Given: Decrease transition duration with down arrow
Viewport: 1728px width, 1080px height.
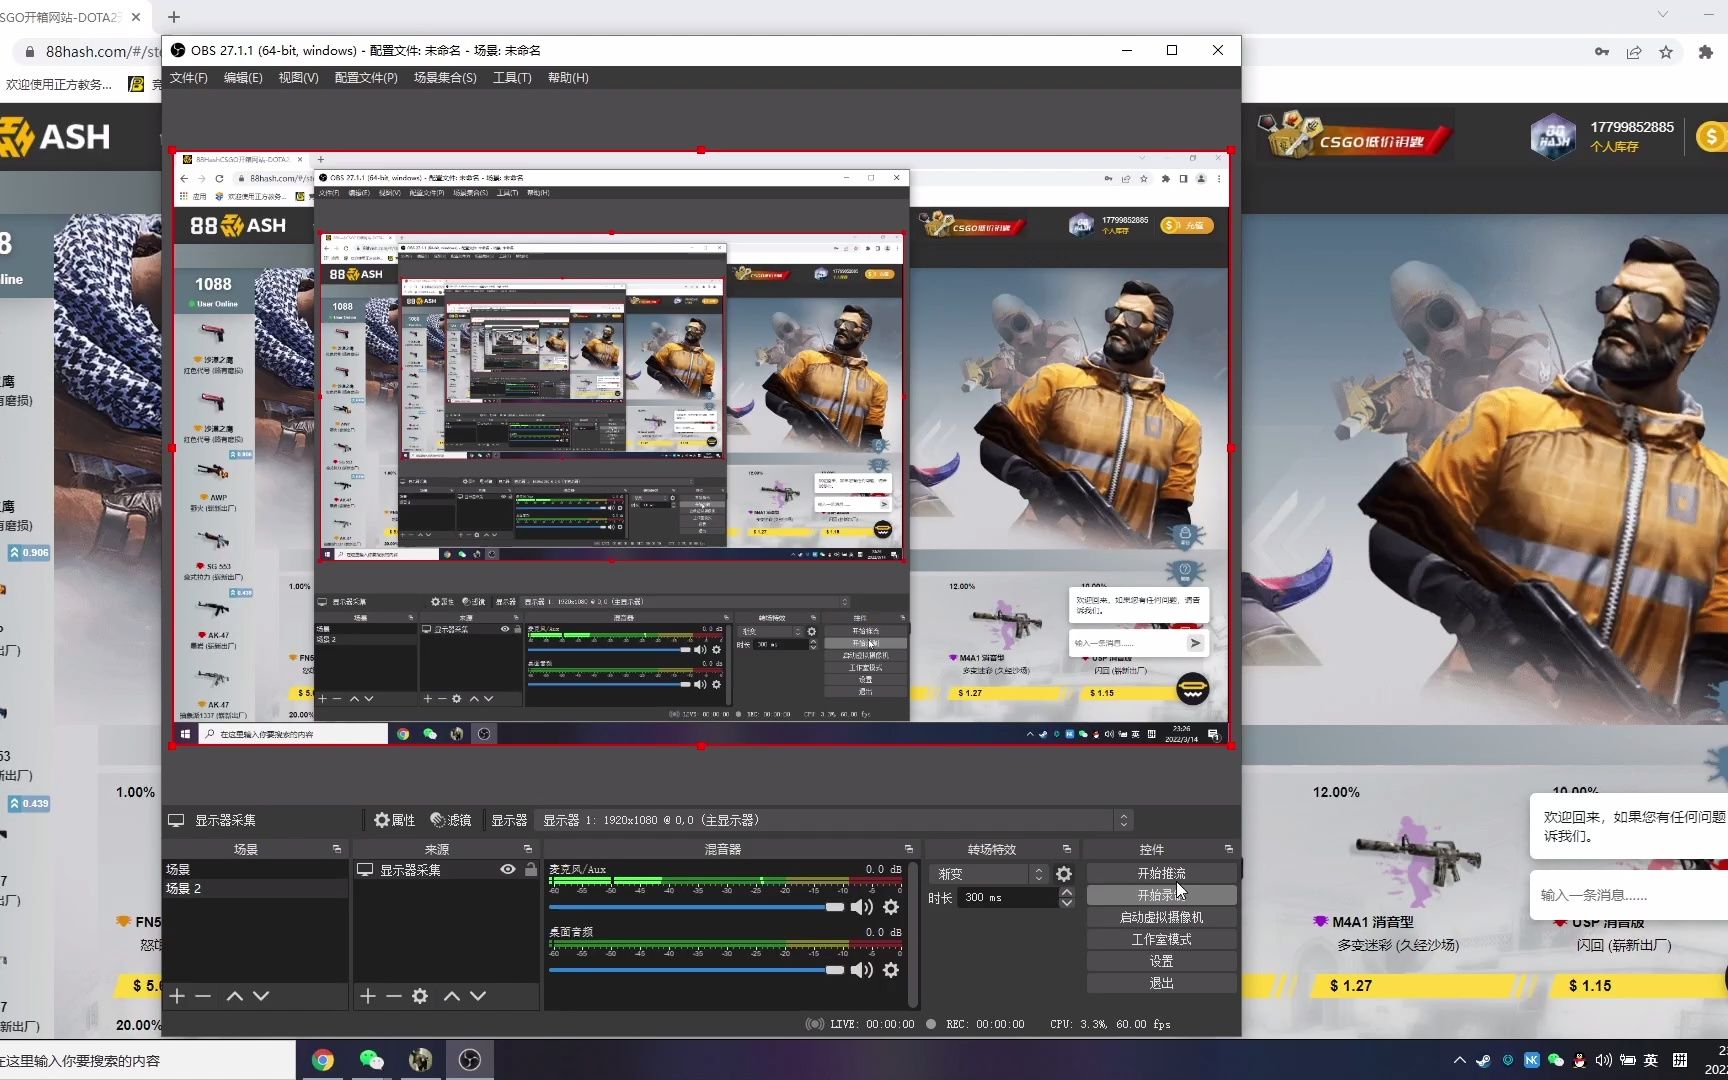Looking at the screenshot, I should (1067, 903).
